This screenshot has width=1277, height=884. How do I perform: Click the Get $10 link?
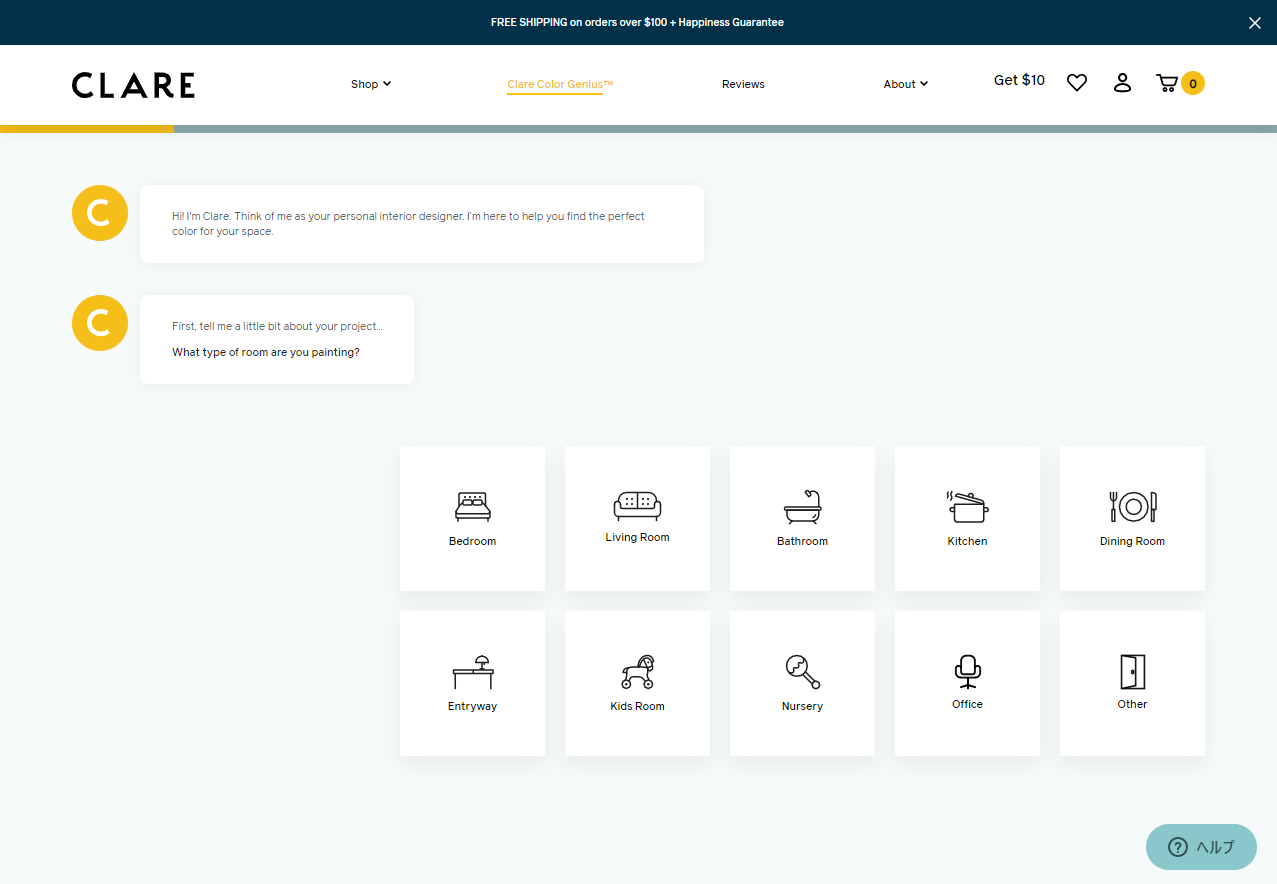(1019, 80)
